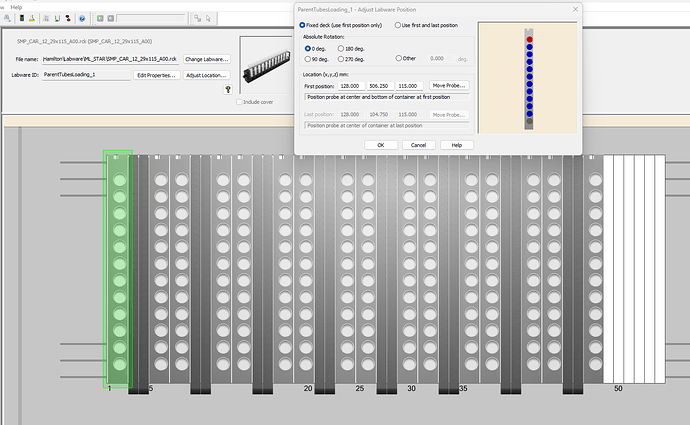690x425 pixels.
Task: Click the track 25 label on deck
Action: (x=360, y=388)
